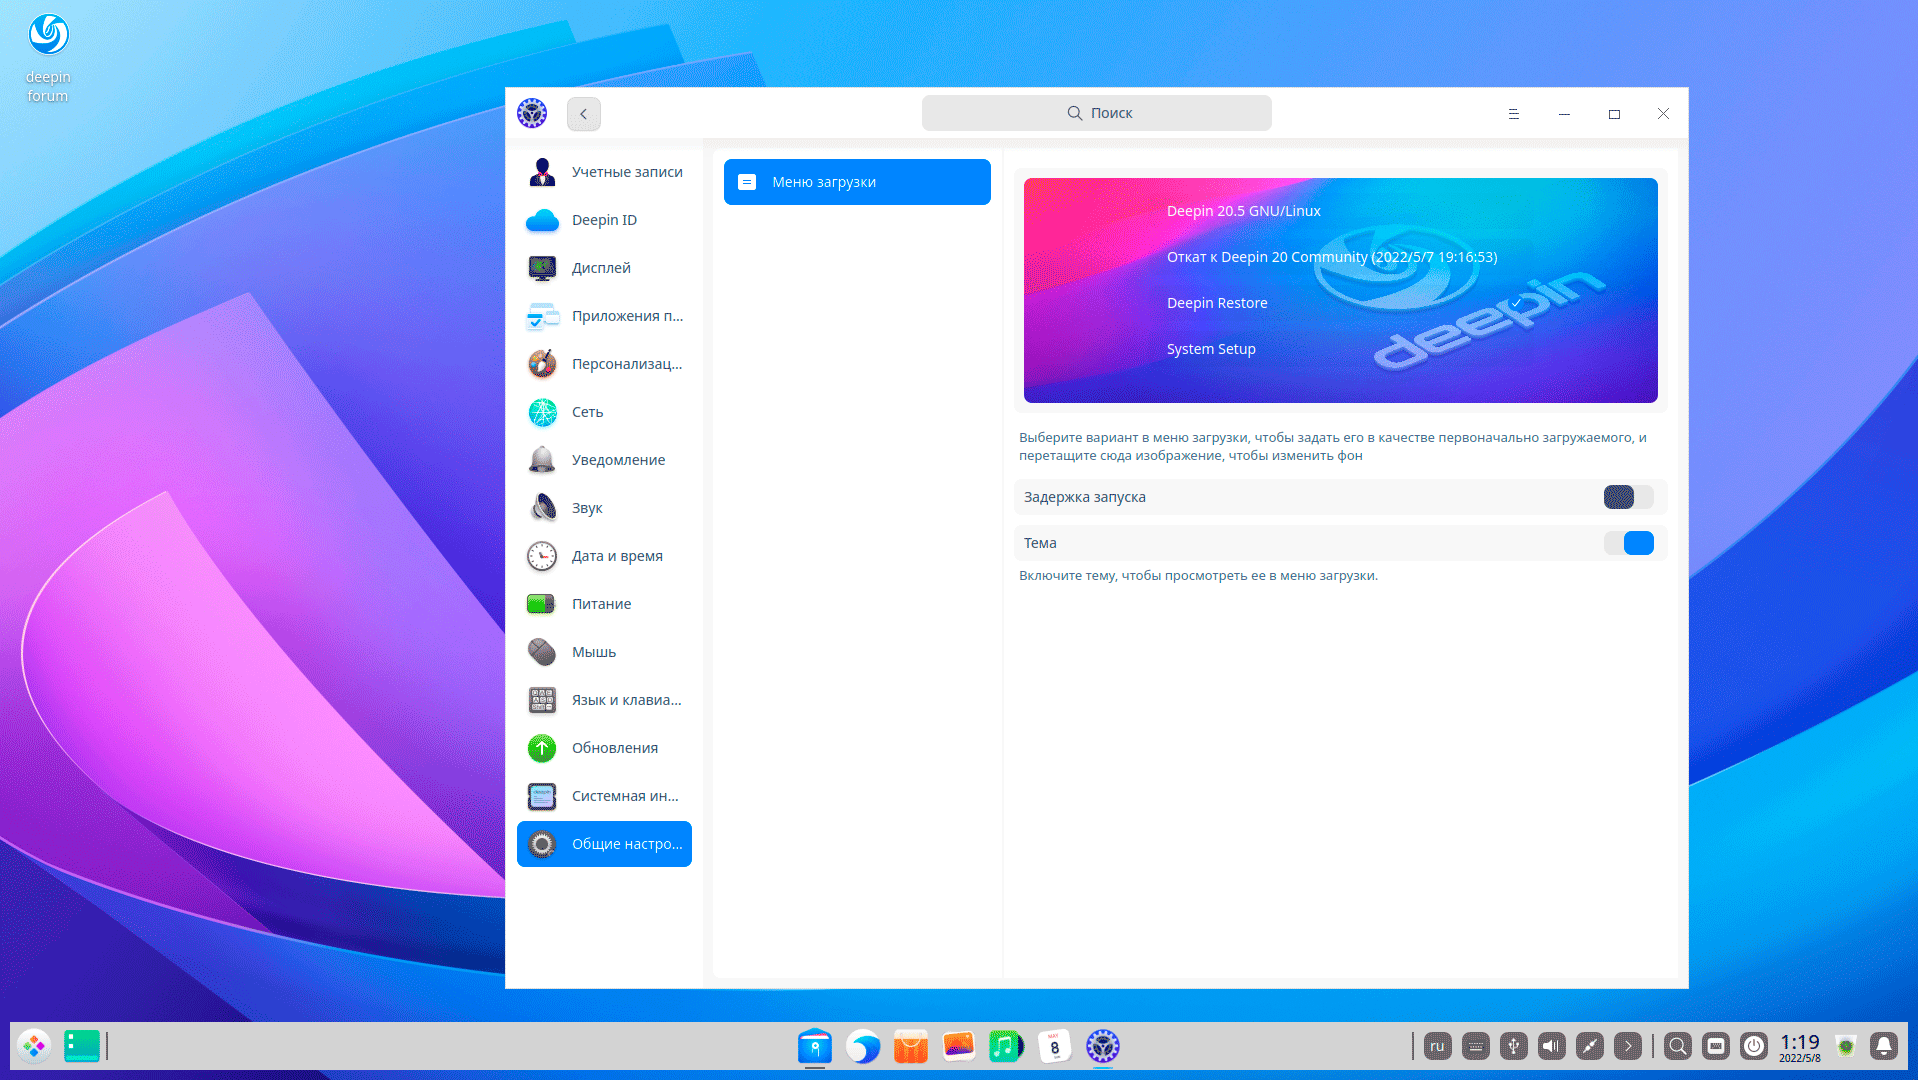Open the Control Center hamburger menu
Viewport: 1918px width, 1080px height.
click(x=1514, y=114)
